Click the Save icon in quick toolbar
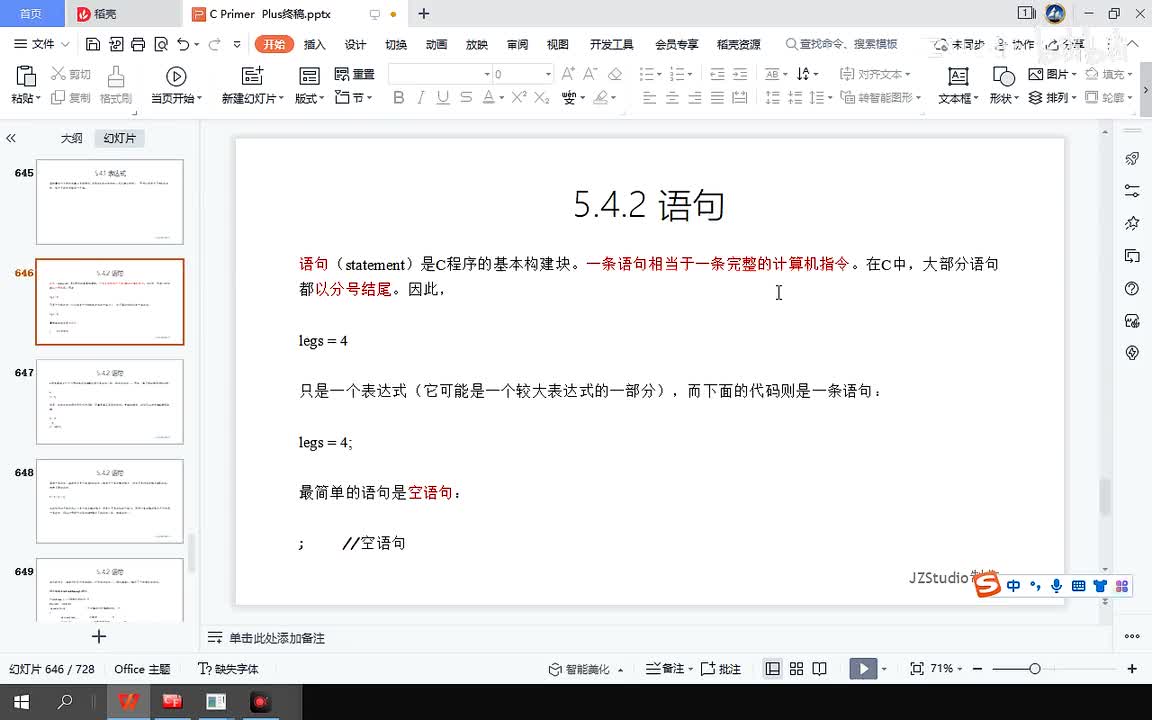 (93, 44)
